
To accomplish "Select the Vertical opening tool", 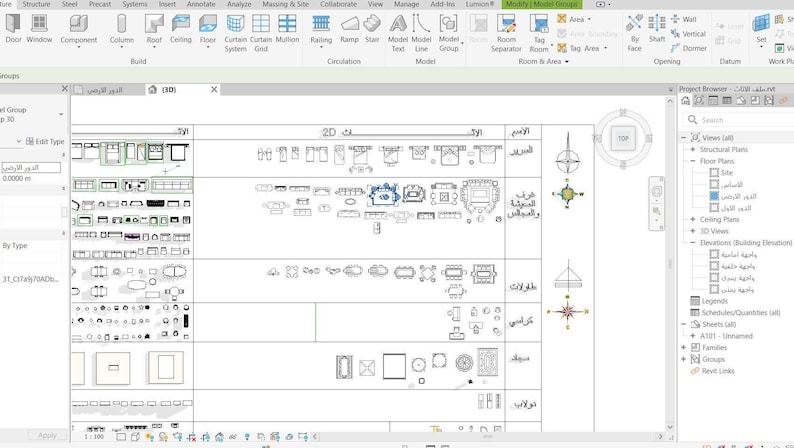I will (688, 33).
